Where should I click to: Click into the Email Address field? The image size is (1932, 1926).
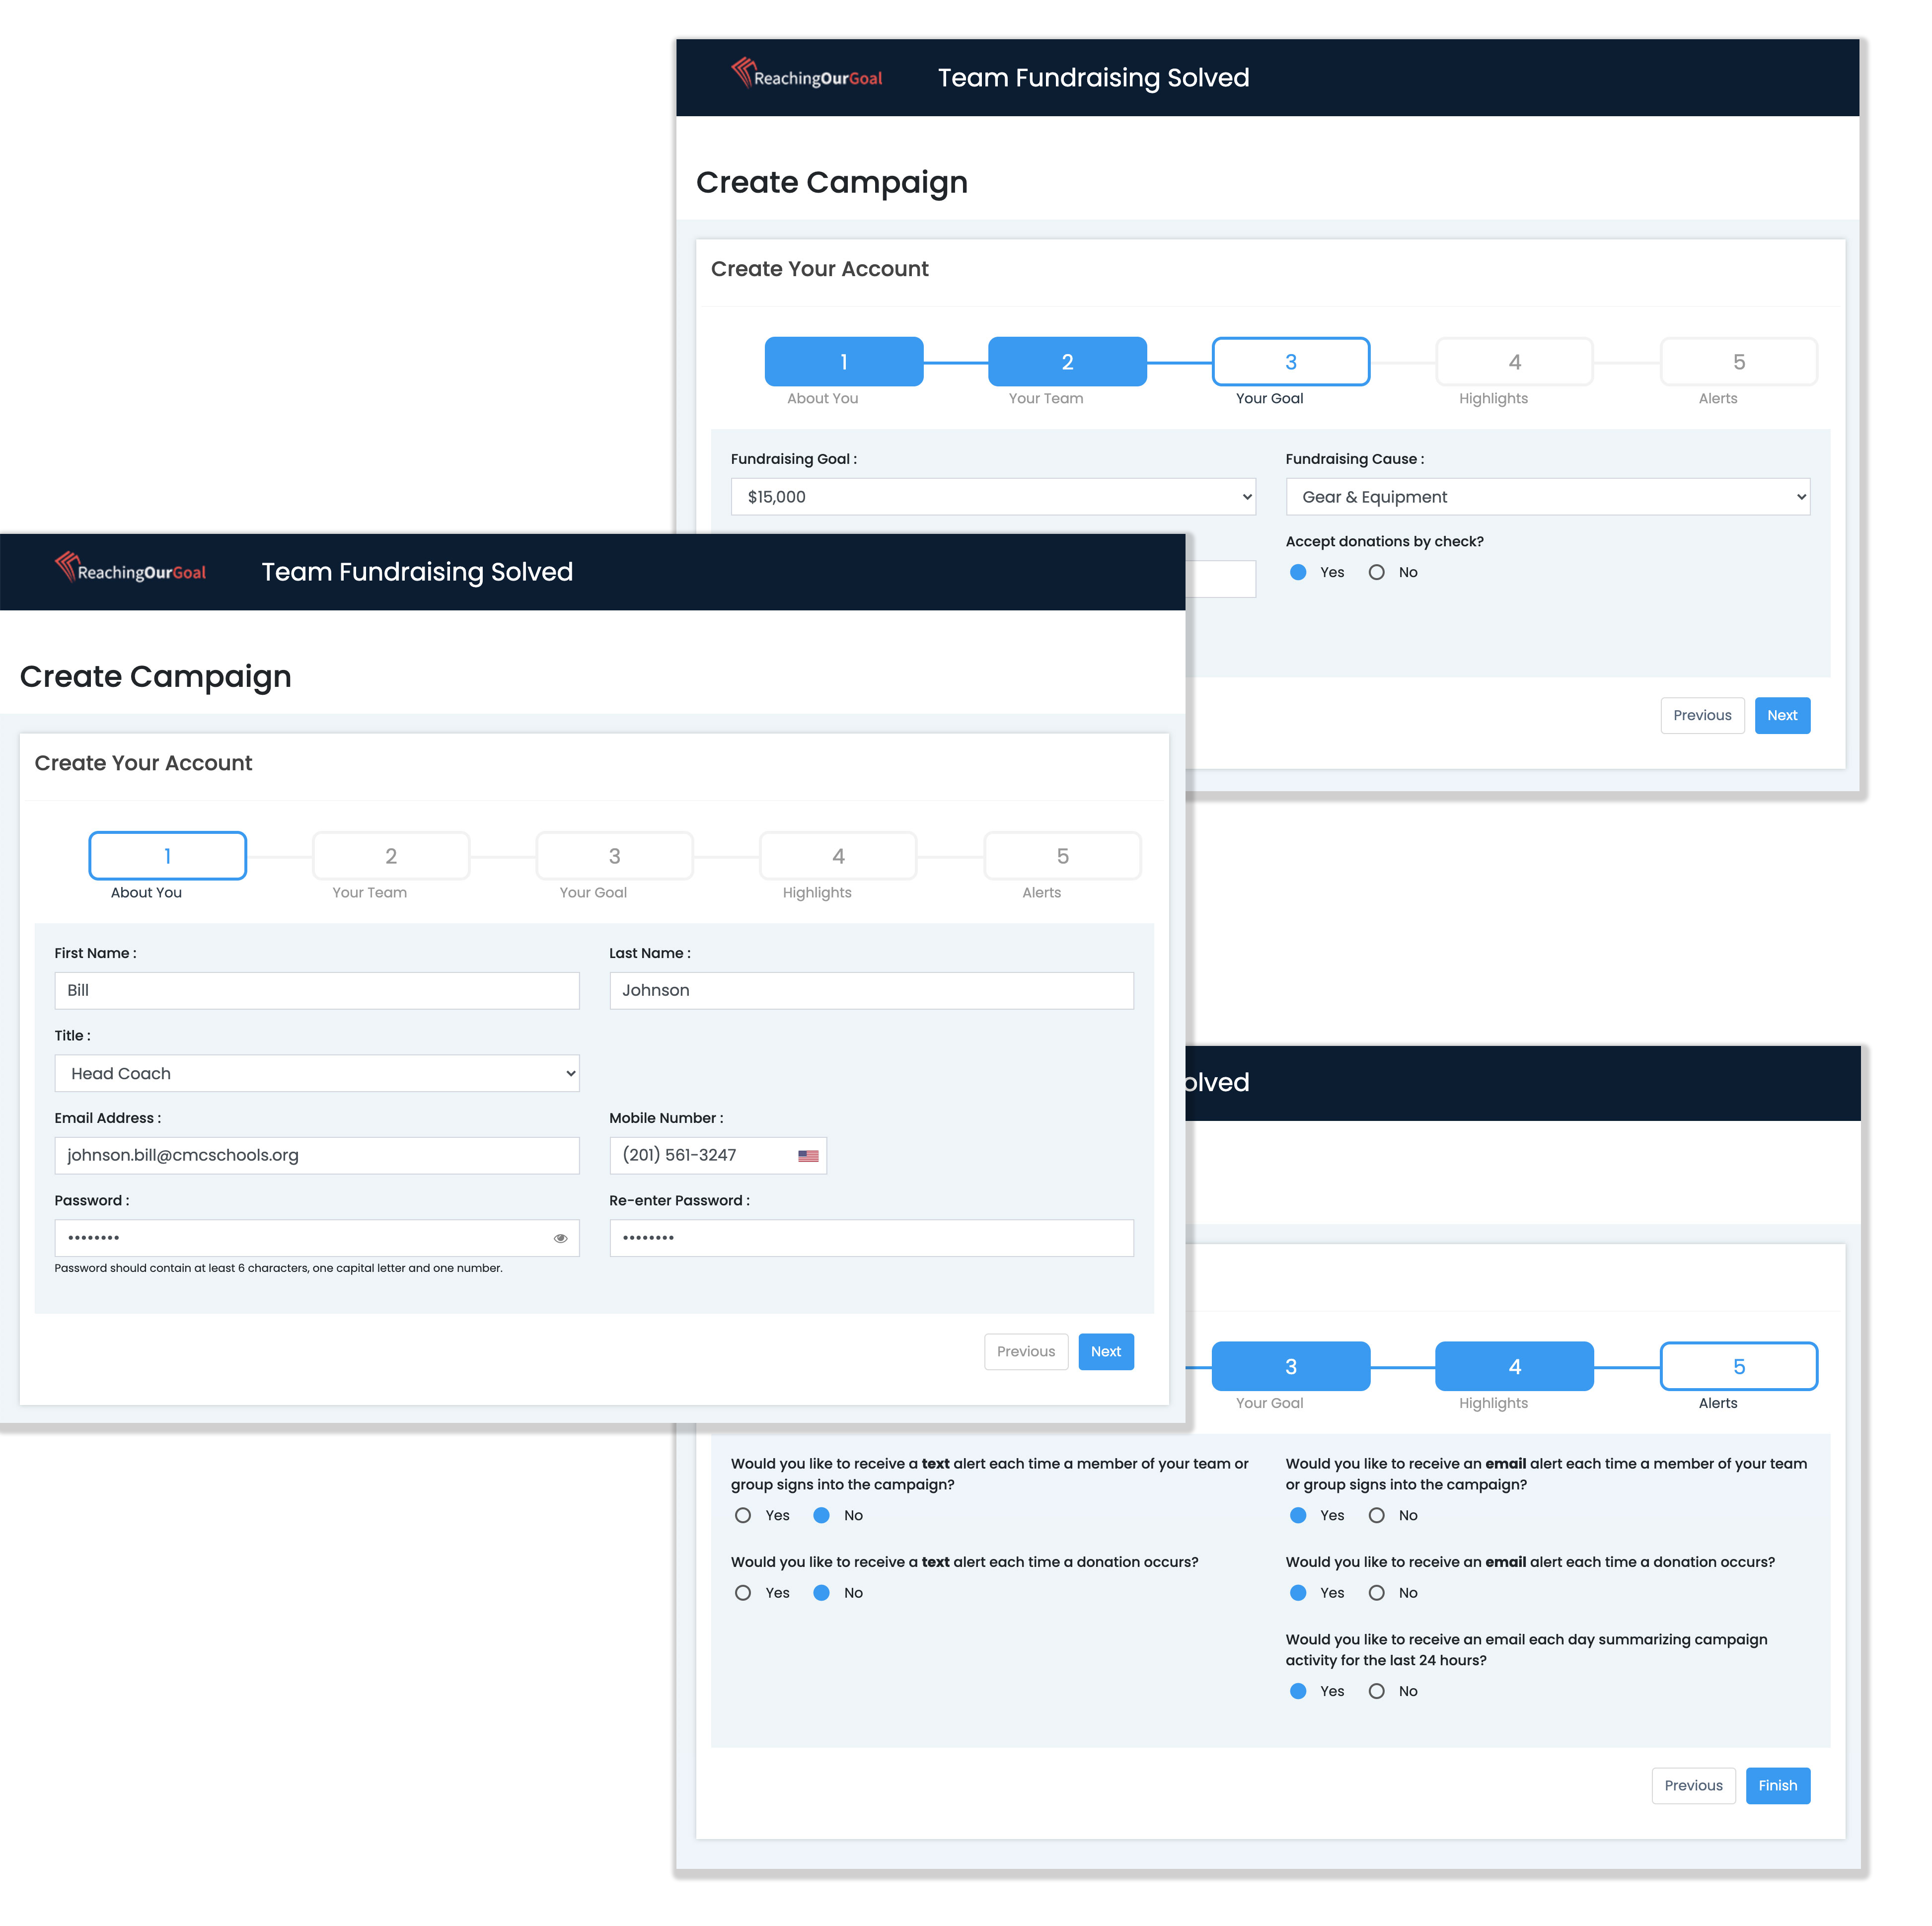click(x=316, y=1156)
